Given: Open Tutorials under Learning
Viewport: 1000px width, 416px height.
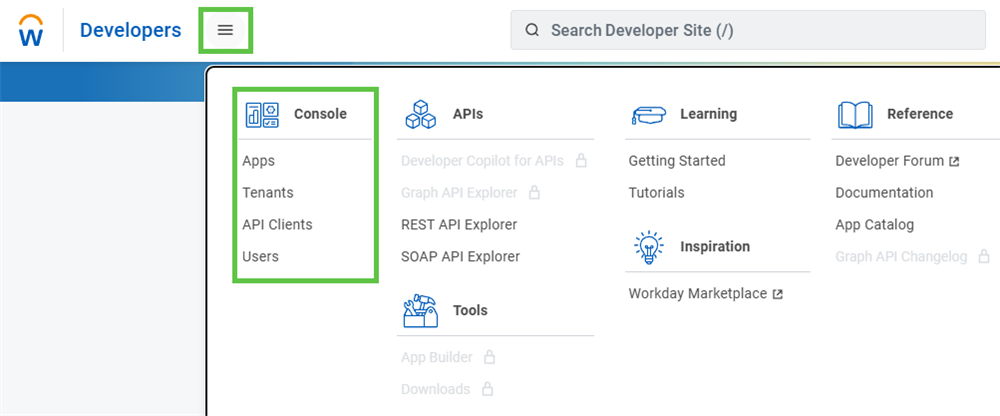Looking at the screenshot, I should (x=657, y=193).
